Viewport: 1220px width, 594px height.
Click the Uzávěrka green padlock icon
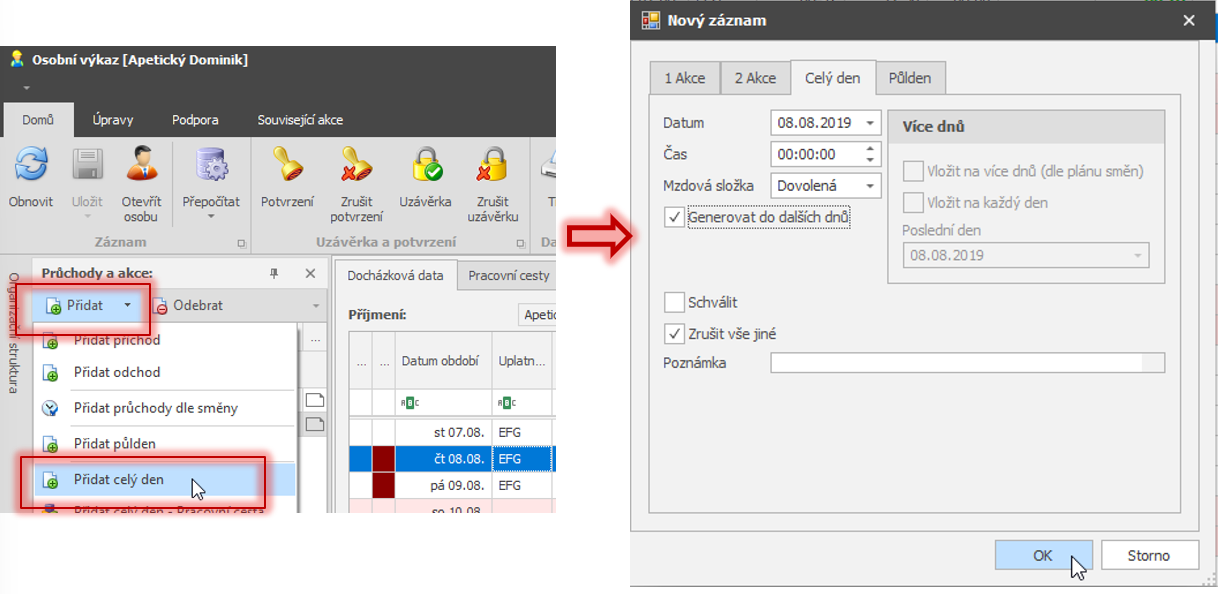coord(425,165)
